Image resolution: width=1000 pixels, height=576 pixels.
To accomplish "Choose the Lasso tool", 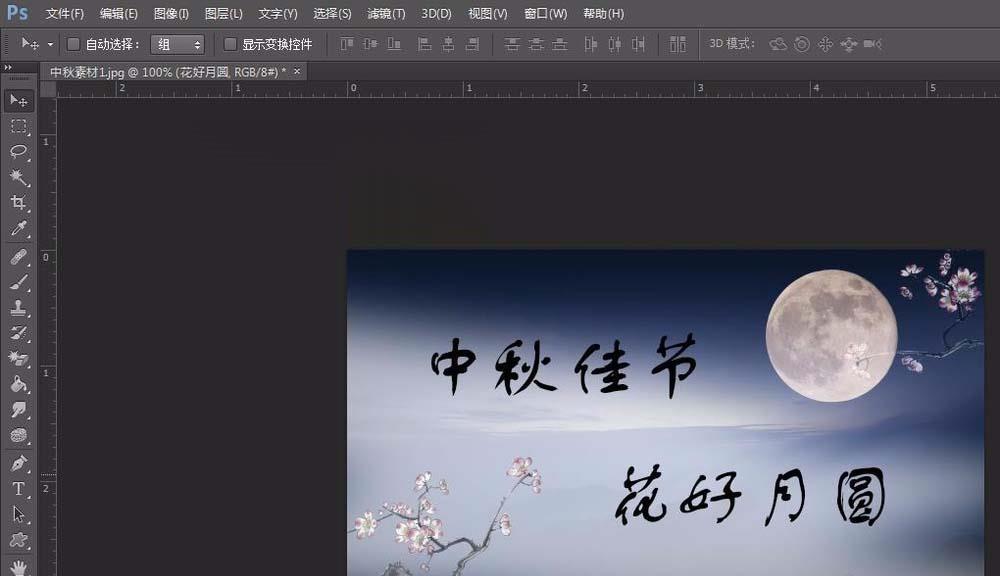I will (x=18, y=151).
